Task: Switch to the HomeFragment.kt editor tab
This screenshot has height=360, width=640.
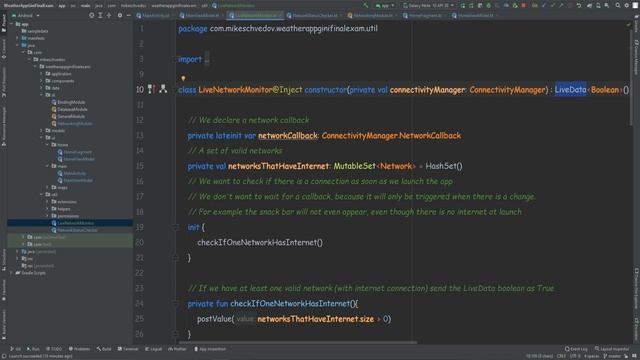Action: 425,16
